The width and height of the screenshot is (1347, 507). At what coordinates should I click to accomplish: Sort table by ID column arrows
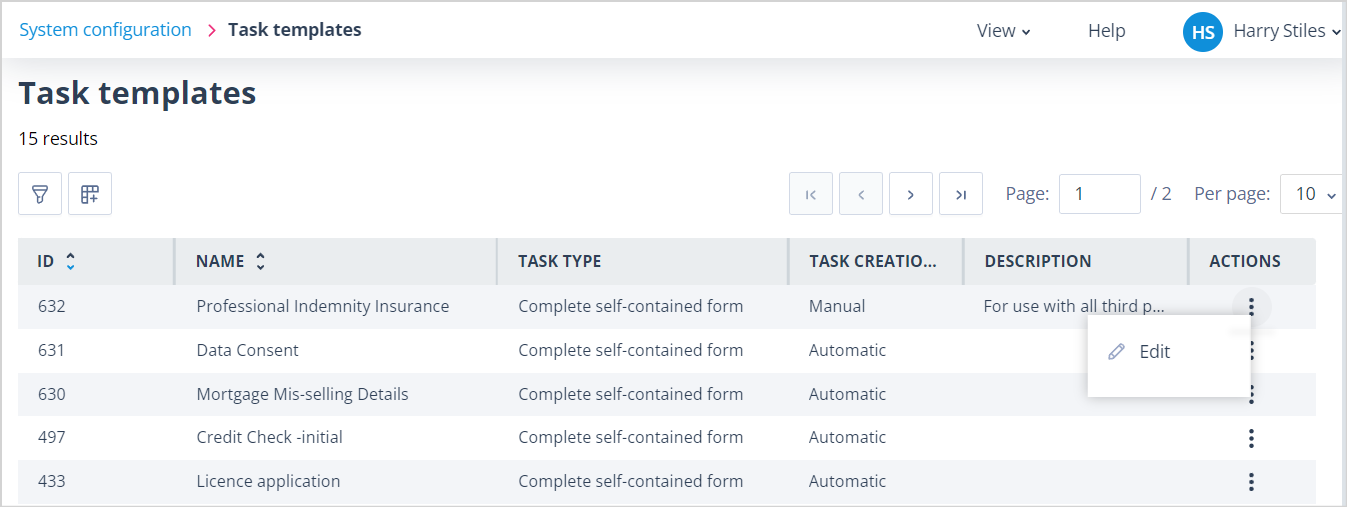click(70, 261)
